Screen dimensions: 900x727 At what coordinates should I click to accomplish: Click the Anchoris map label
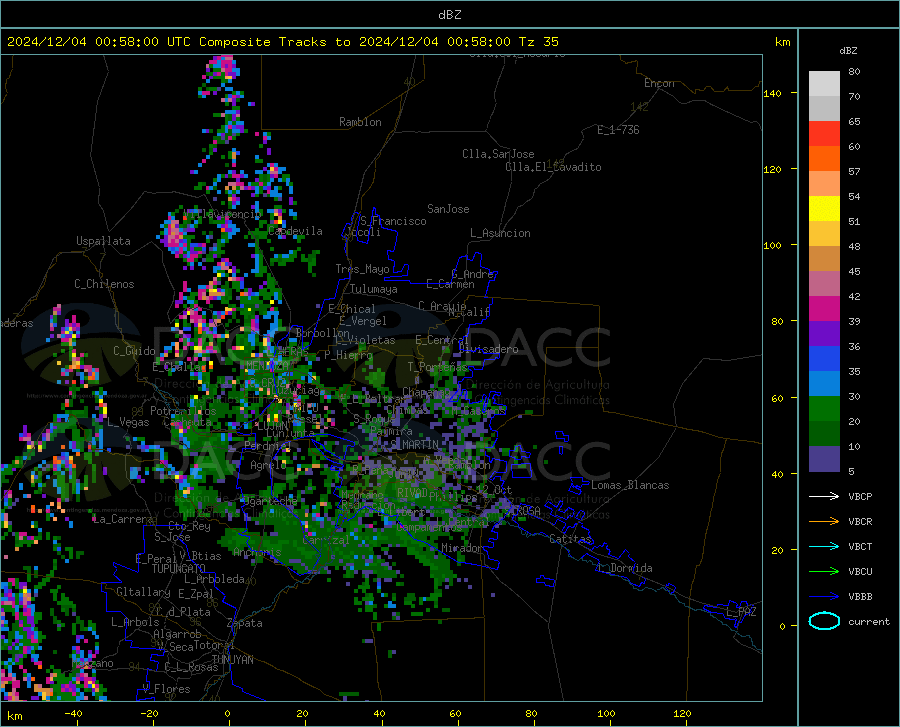click(x=257, y=553)
